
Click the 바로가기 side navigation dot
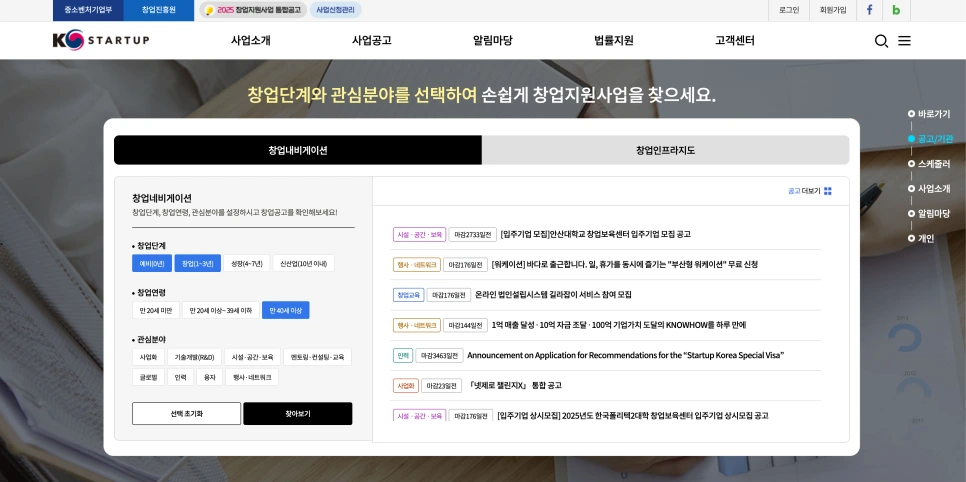tap(911, 114)
